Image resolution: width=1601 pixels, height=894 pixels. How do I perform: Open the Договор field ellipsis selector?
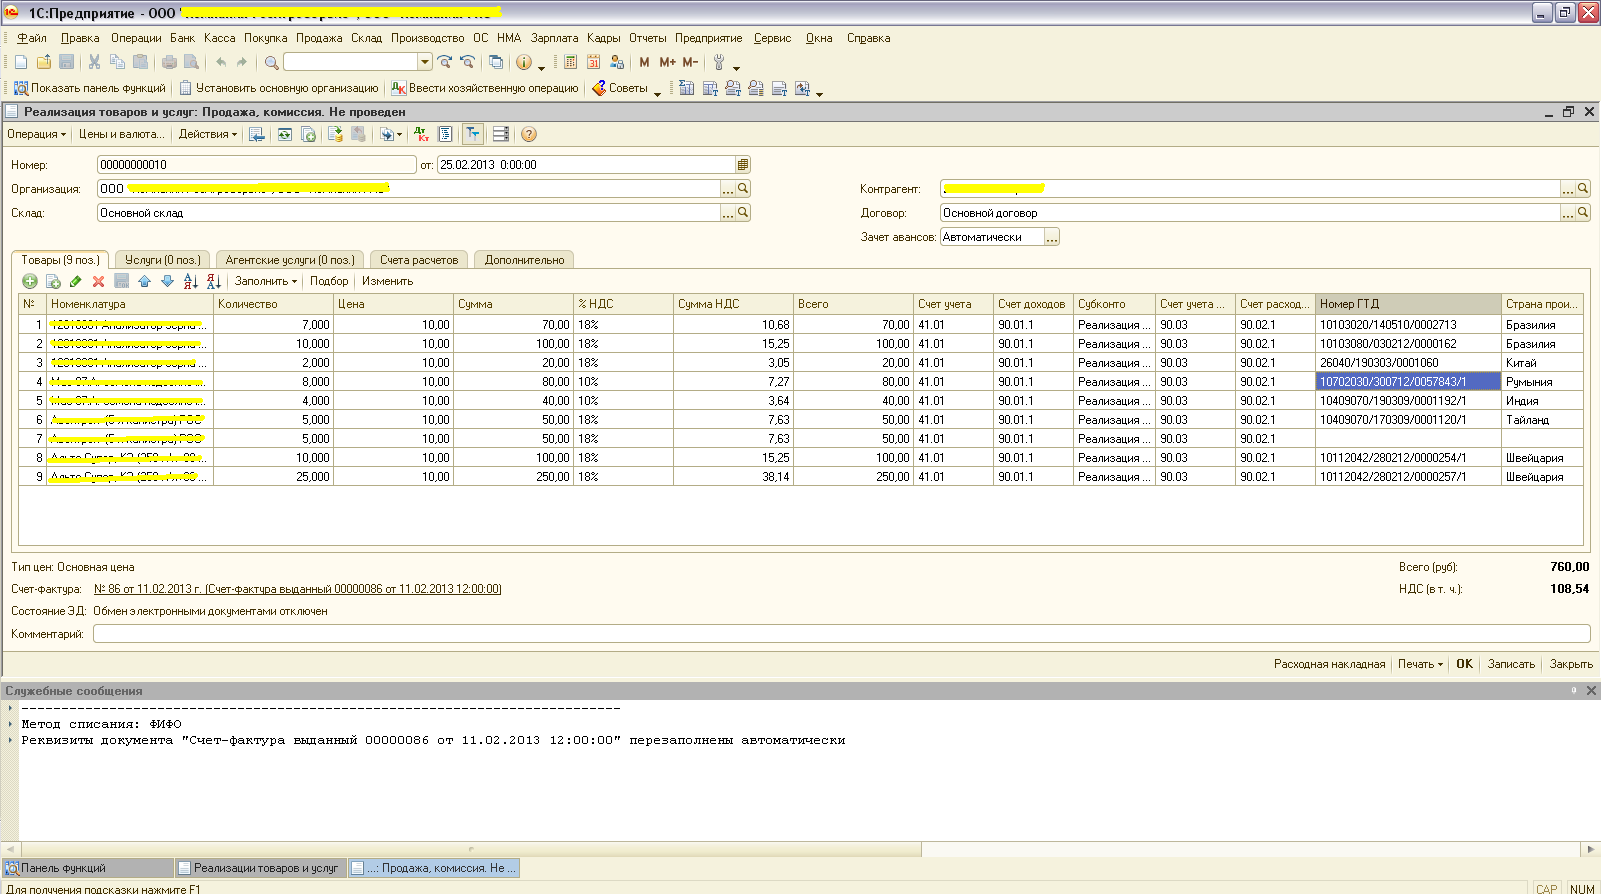coord(1568,213)
